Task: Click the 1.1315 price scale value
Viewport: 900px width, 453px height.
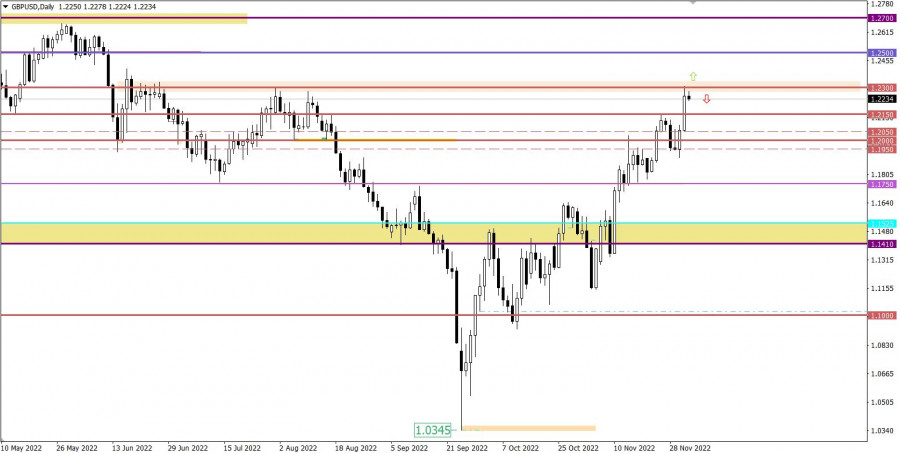Action: click(x=881, y=260)
